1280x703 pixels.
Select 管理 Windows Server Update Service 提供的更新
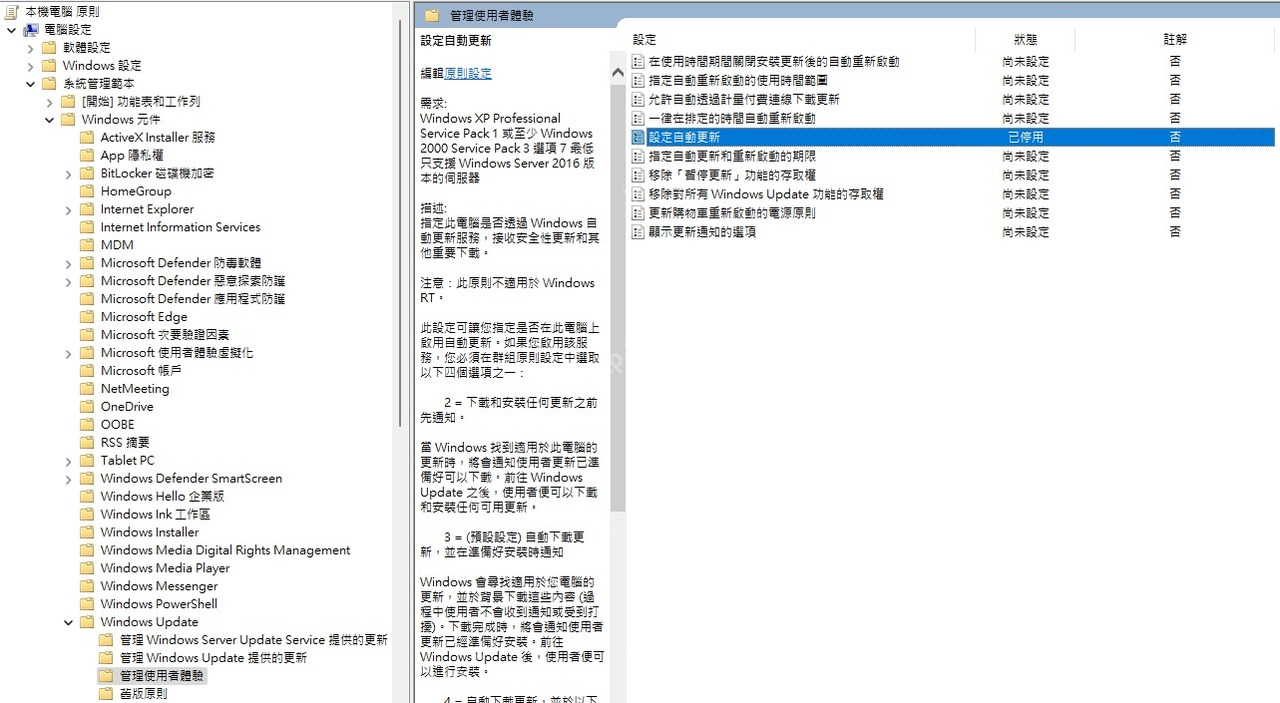253,640
